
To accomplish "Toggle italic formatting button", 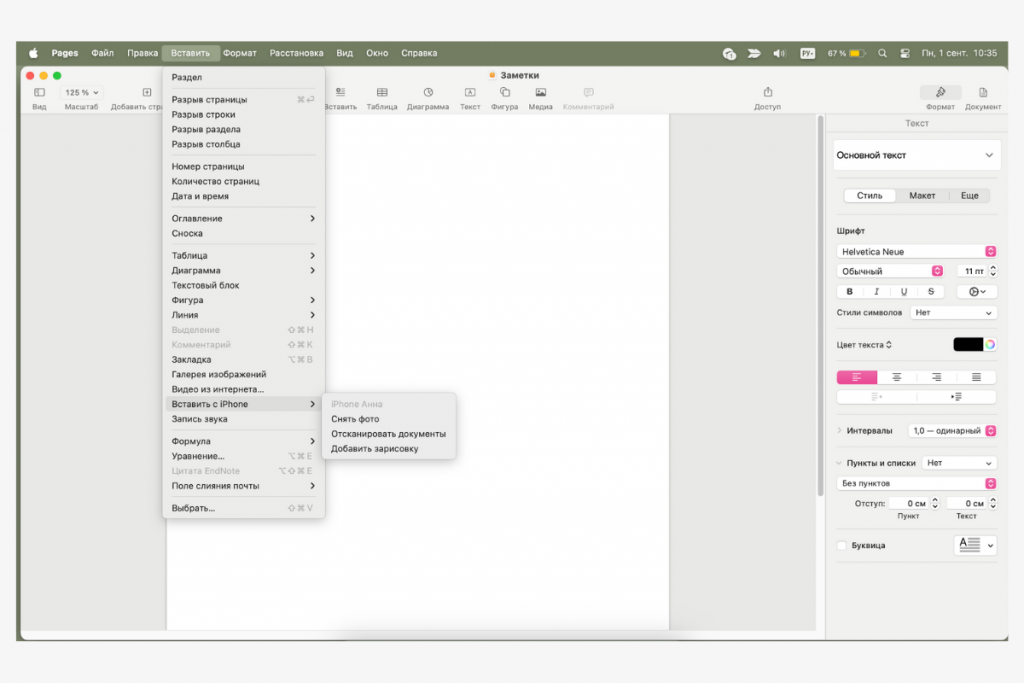I will pyautogui.click(x=876, y=291).
